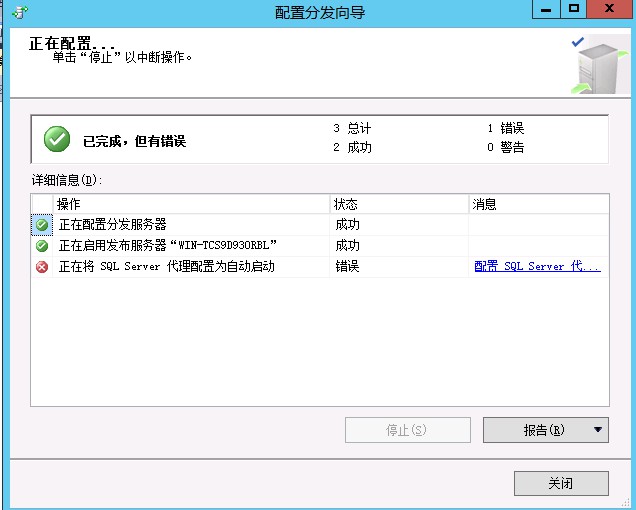636x510 pixels.
Task: Click the red error icon for SQL Server 代理 row
Action: tap(42, 267)
